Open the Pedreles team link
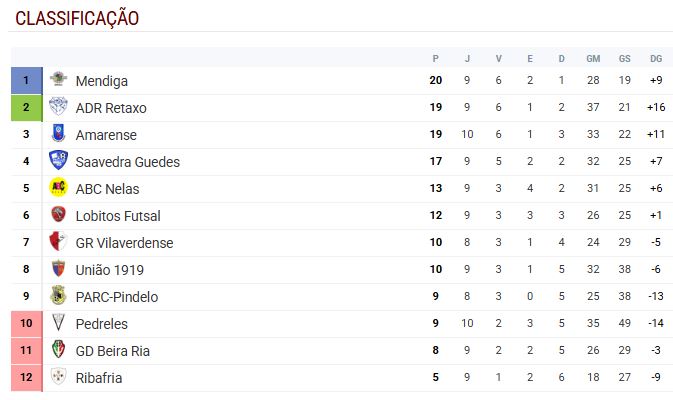This screenshot has height=400, width=673. 101,324
